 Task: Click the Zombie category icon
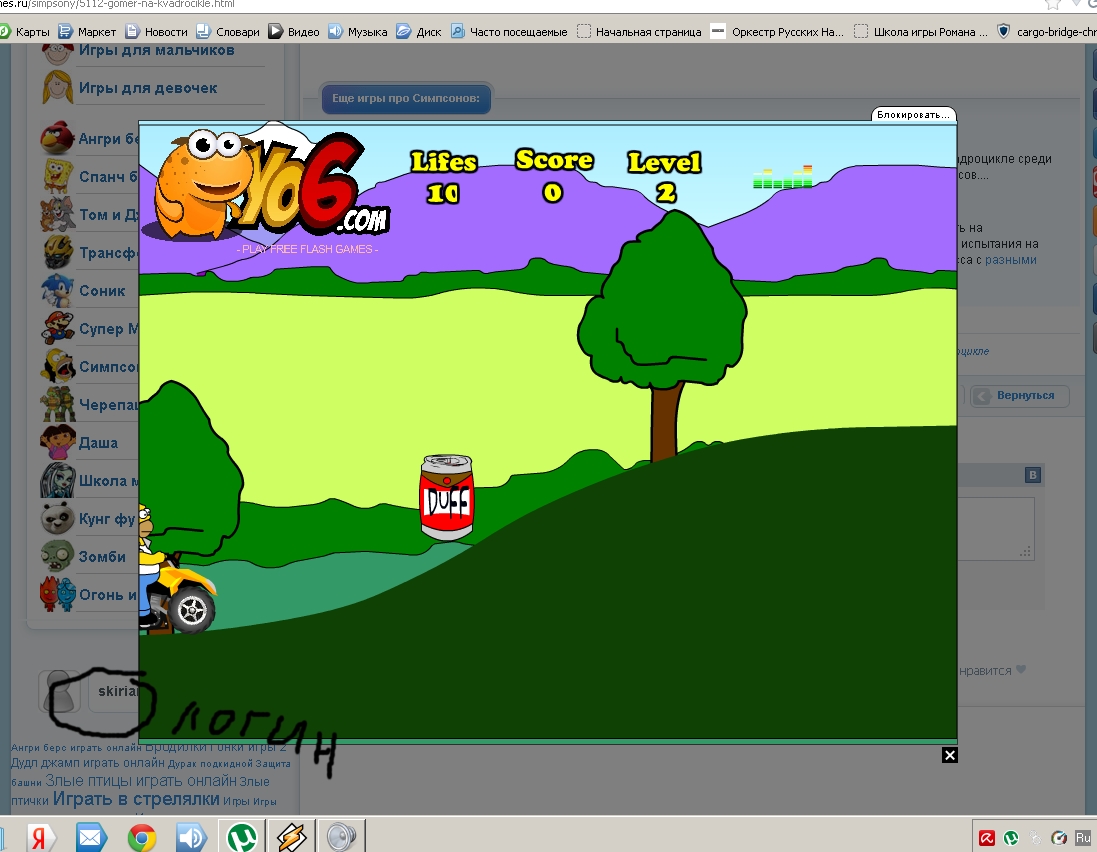57,557
